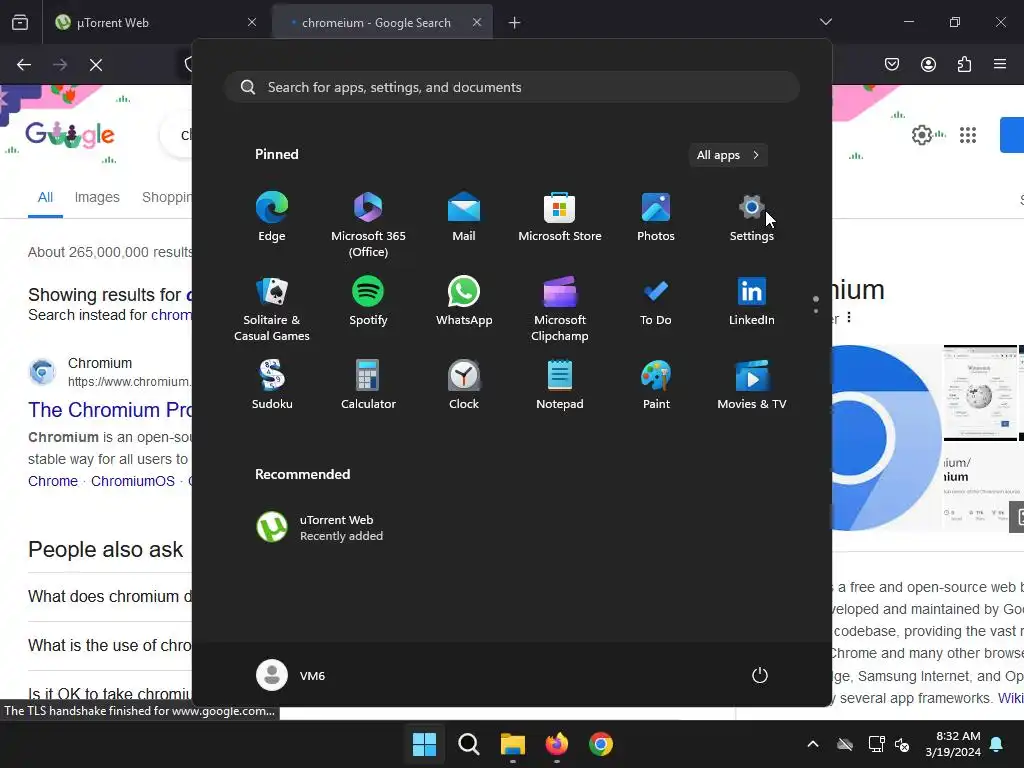Viewport: 1024px width, 768px height.
Task: Launch Movies & TV
Action: (x=752, y=385)
